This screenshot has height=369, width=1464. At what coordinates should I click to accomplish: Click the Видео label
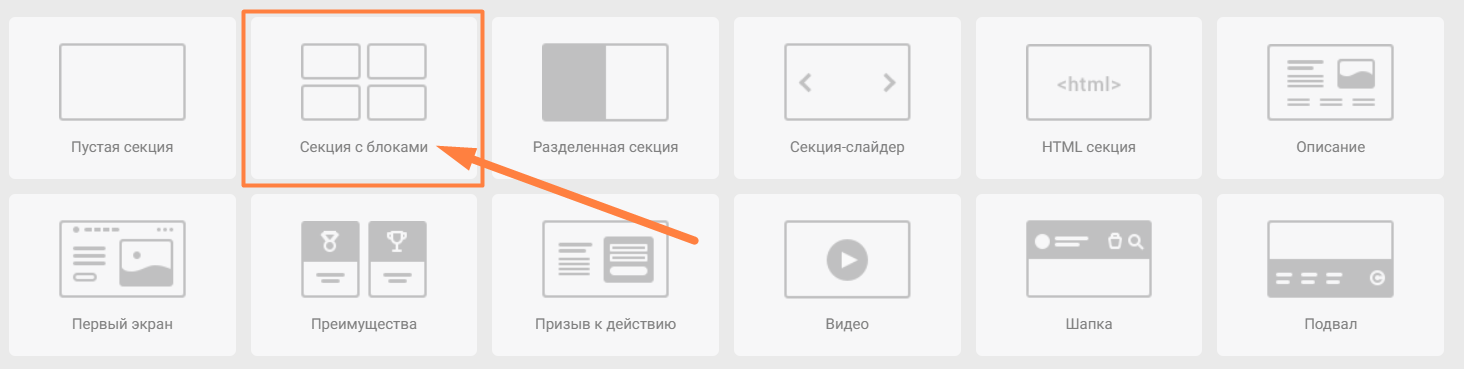coord(847,324)
